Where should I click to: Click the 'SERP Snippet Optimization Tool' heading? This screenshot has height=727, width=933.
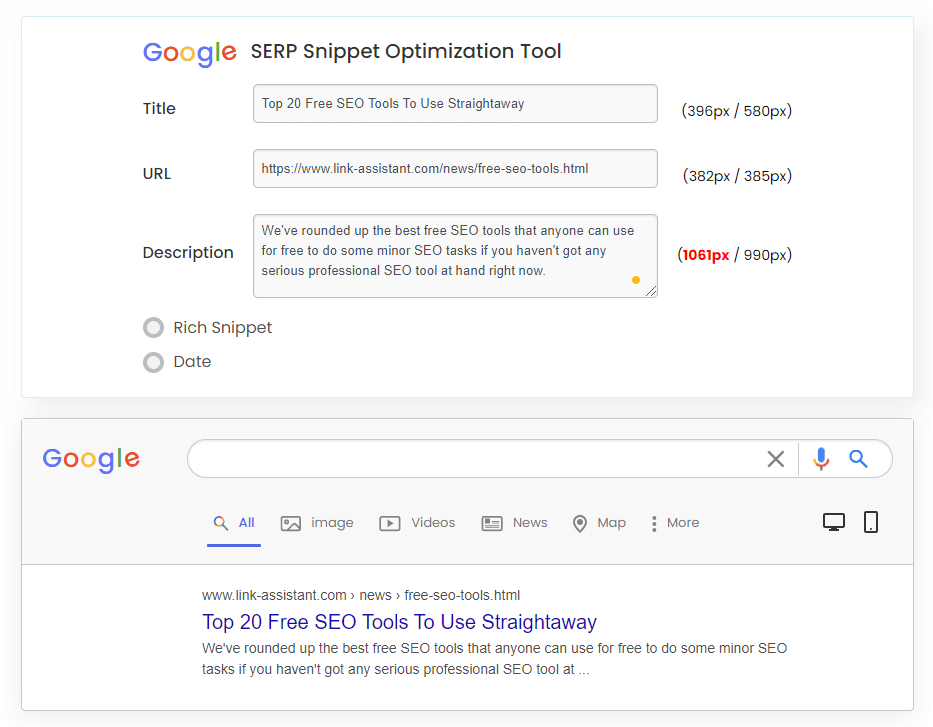pos(406,52)
